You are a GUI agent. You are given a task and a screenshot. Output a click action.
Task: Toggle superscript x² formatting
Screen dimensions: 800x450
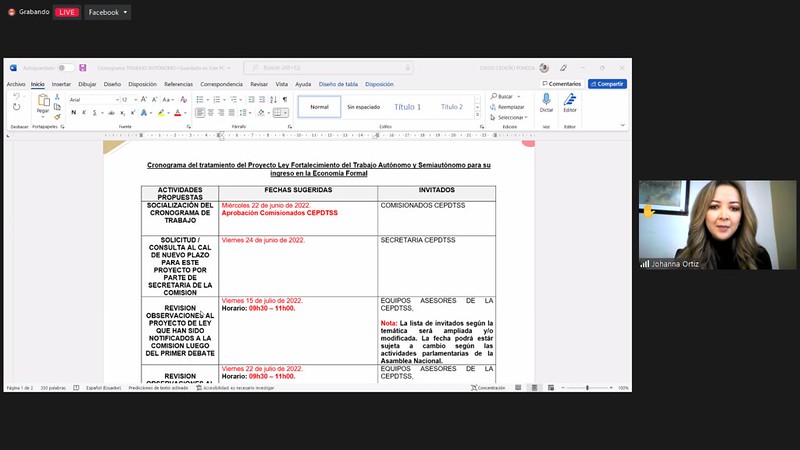coord(133,113)
